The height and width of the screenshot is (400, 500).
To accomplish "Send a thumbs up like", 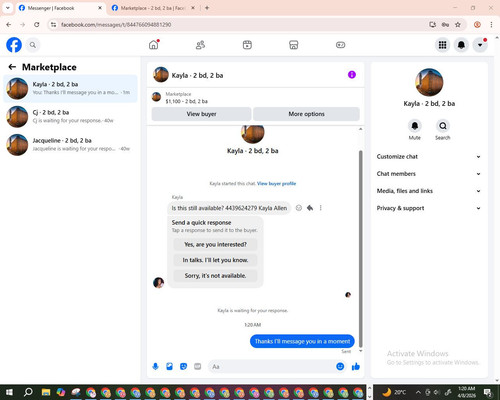I will [x=356, y=367].
